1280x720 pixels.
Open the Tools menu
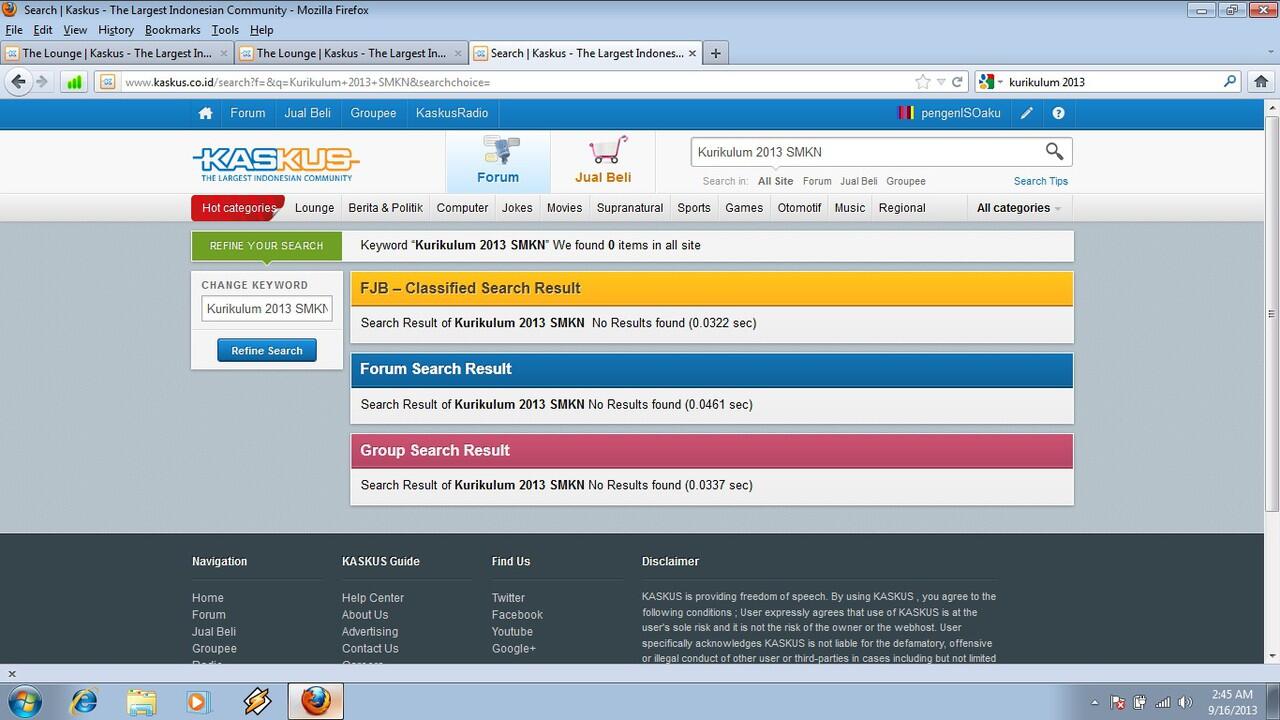point(225,30)
